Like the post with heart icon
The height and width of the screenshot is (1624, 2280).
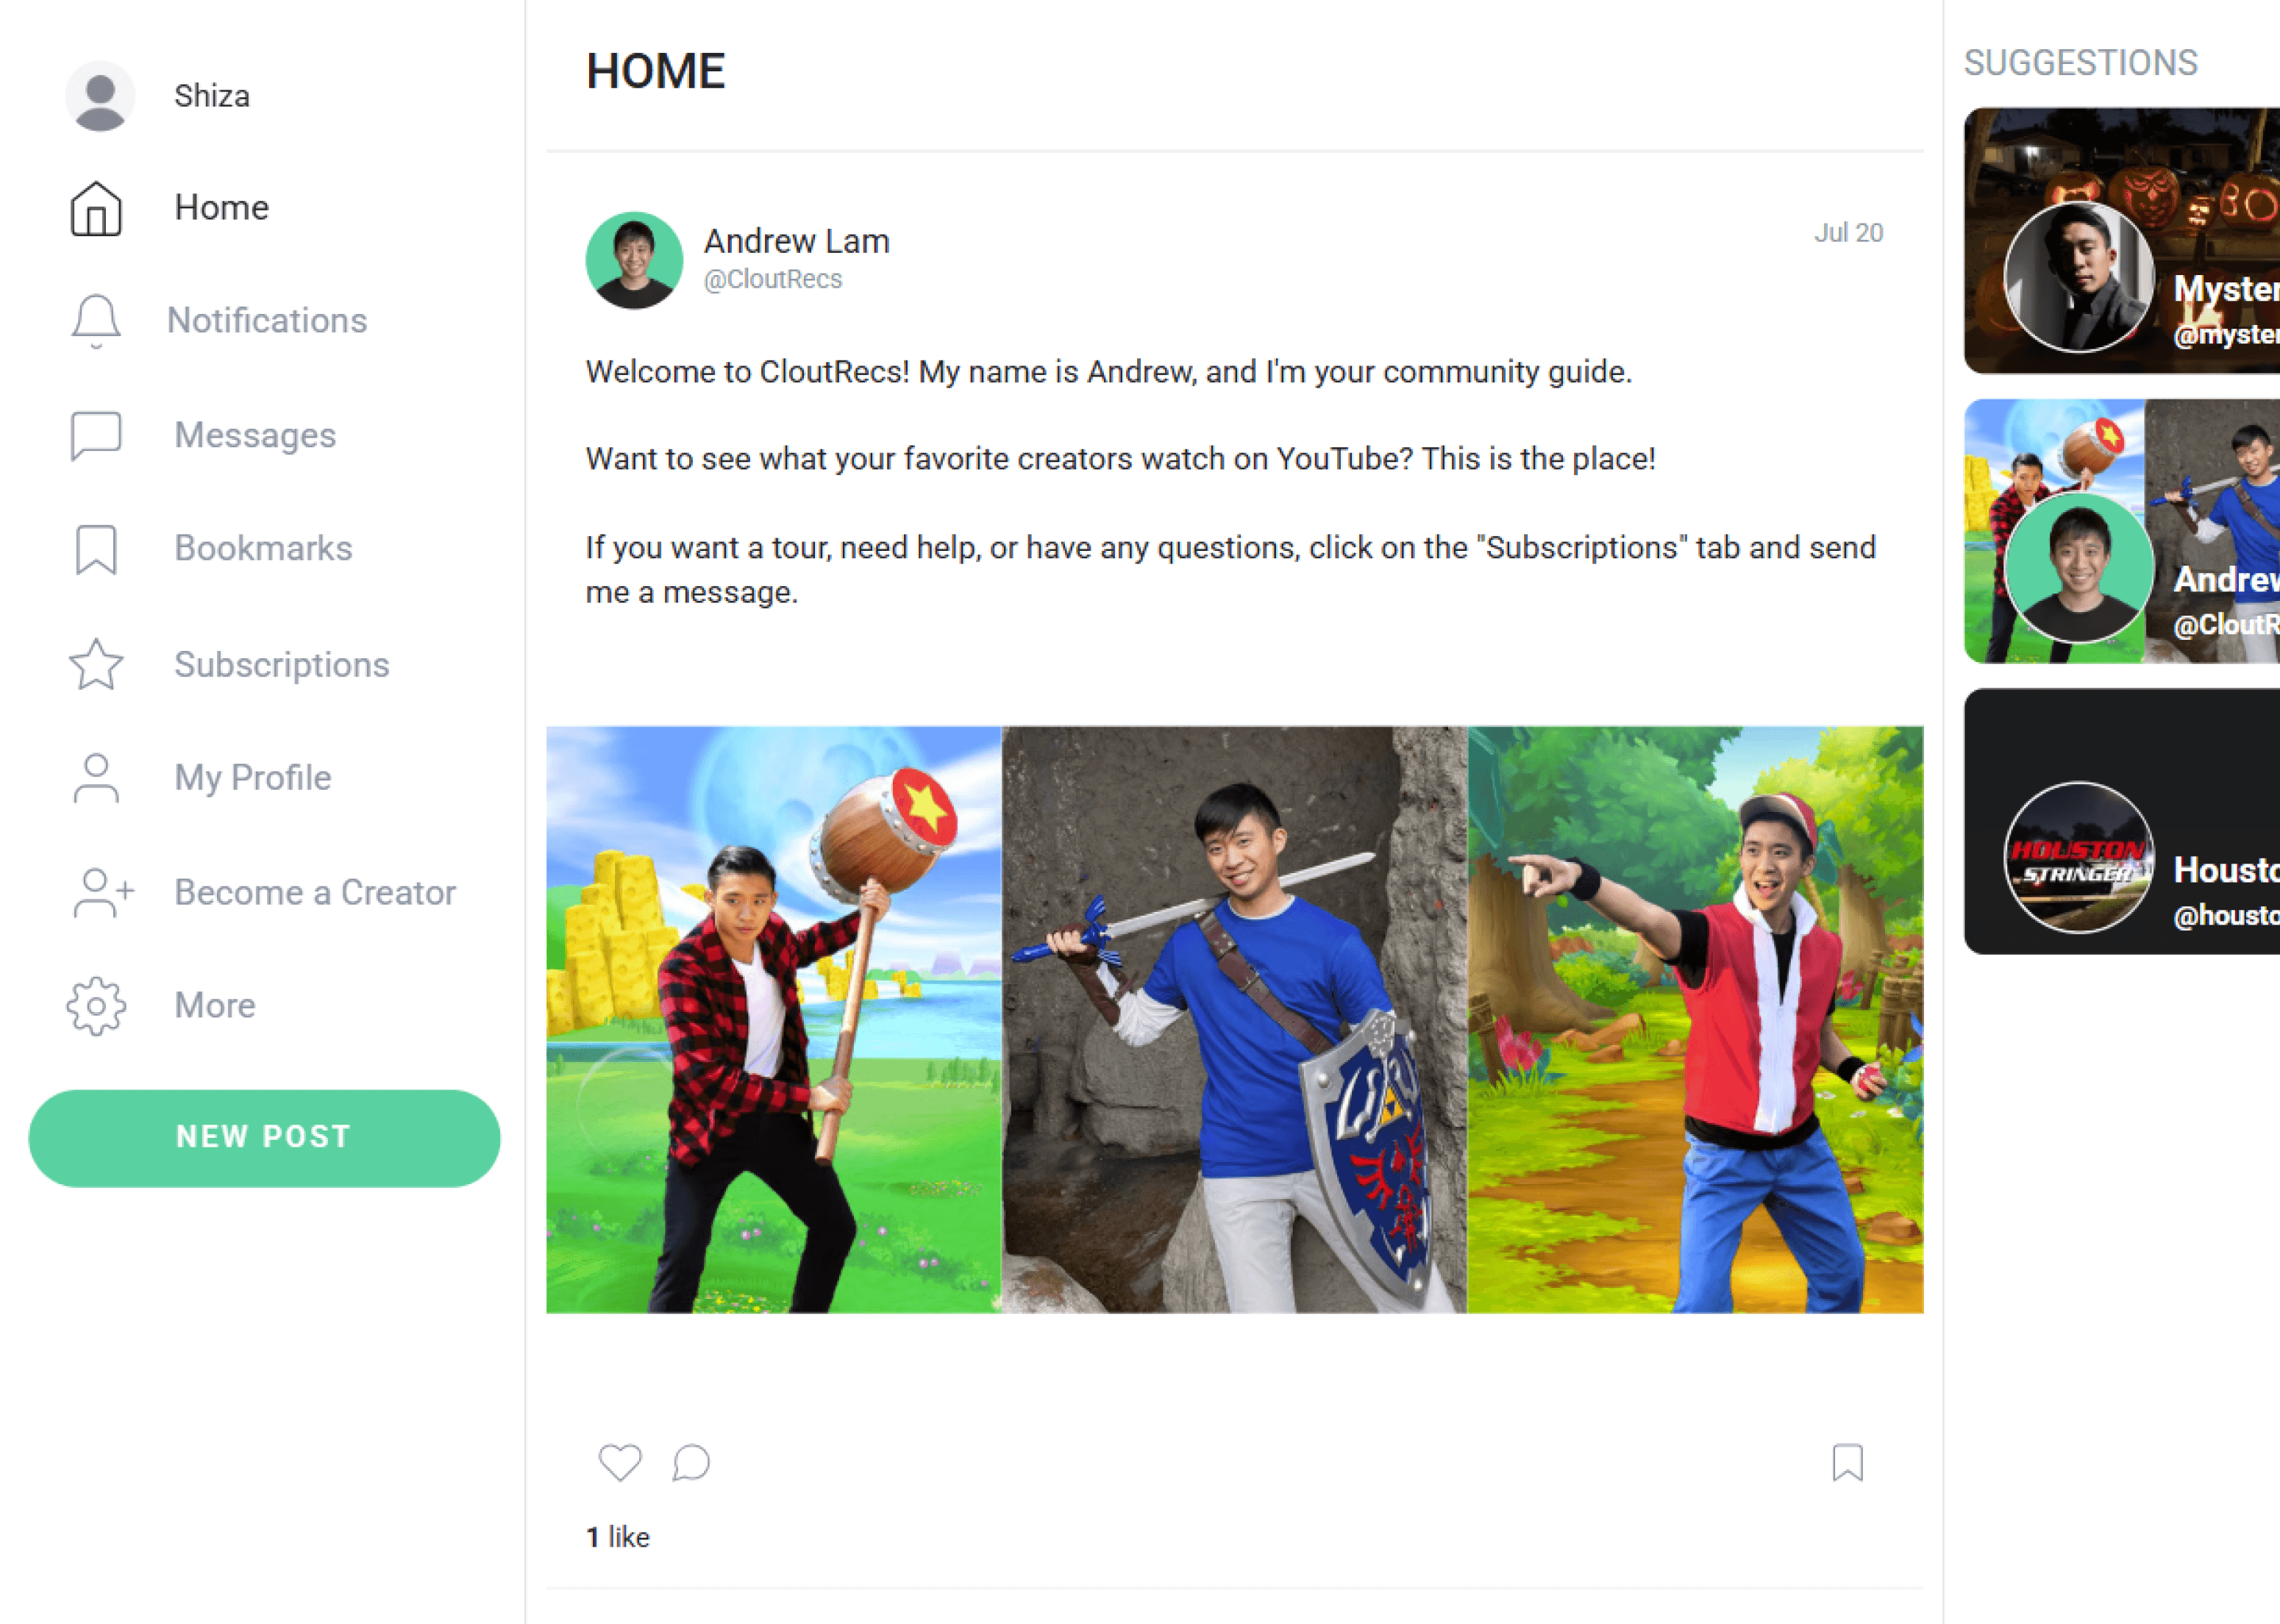pyautogui.click(x=620, y=1463)
